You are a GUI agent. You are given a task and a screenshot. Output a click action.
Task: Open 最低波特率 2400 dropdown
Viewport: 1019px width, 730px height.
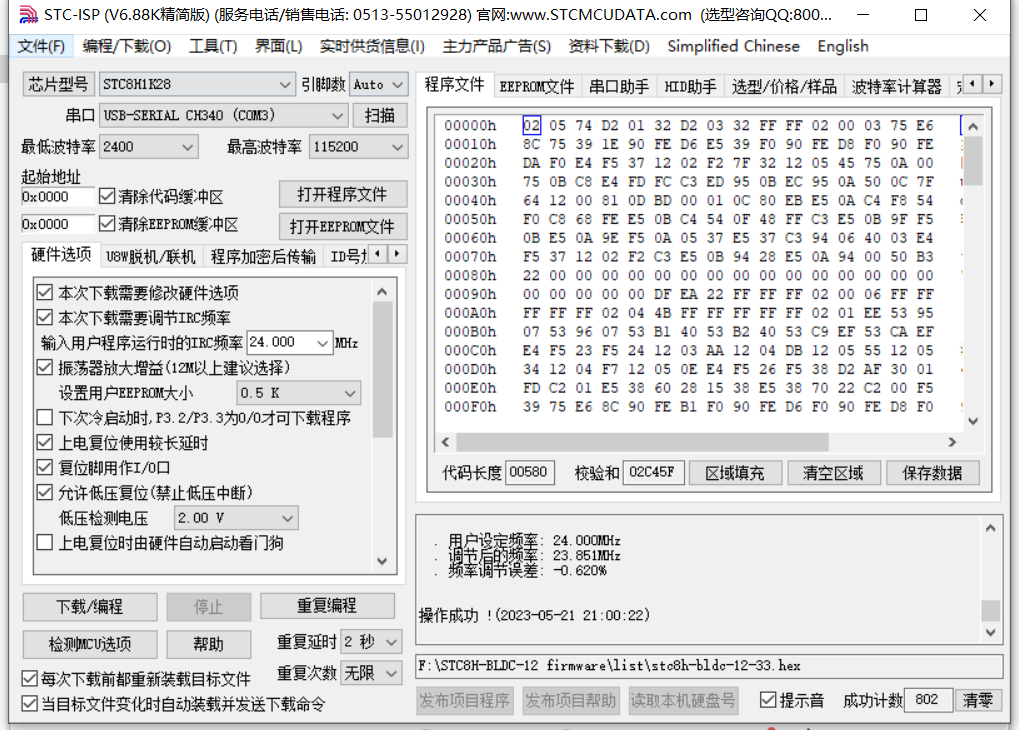(148, 147)
